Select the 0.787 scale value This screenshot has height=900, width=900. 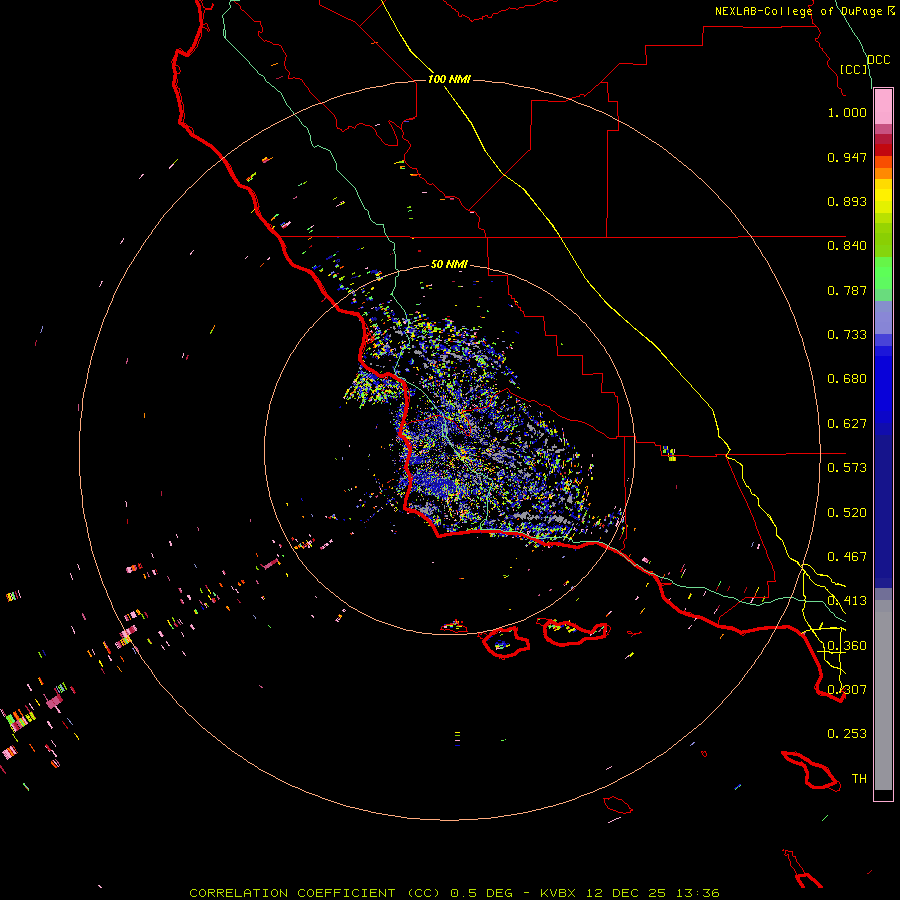[x=847, y=290]
